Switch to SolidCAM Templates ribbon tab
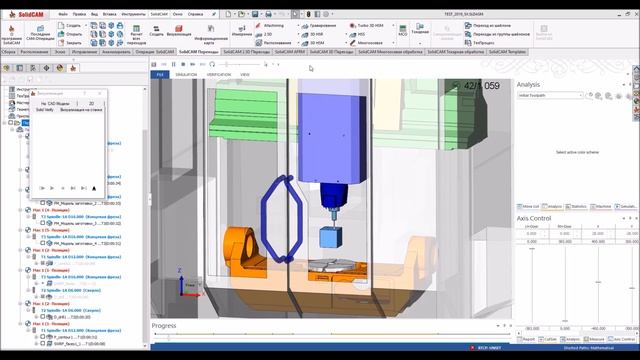The width and height of the screenshot is (640, 360). (x=507, y=52)
